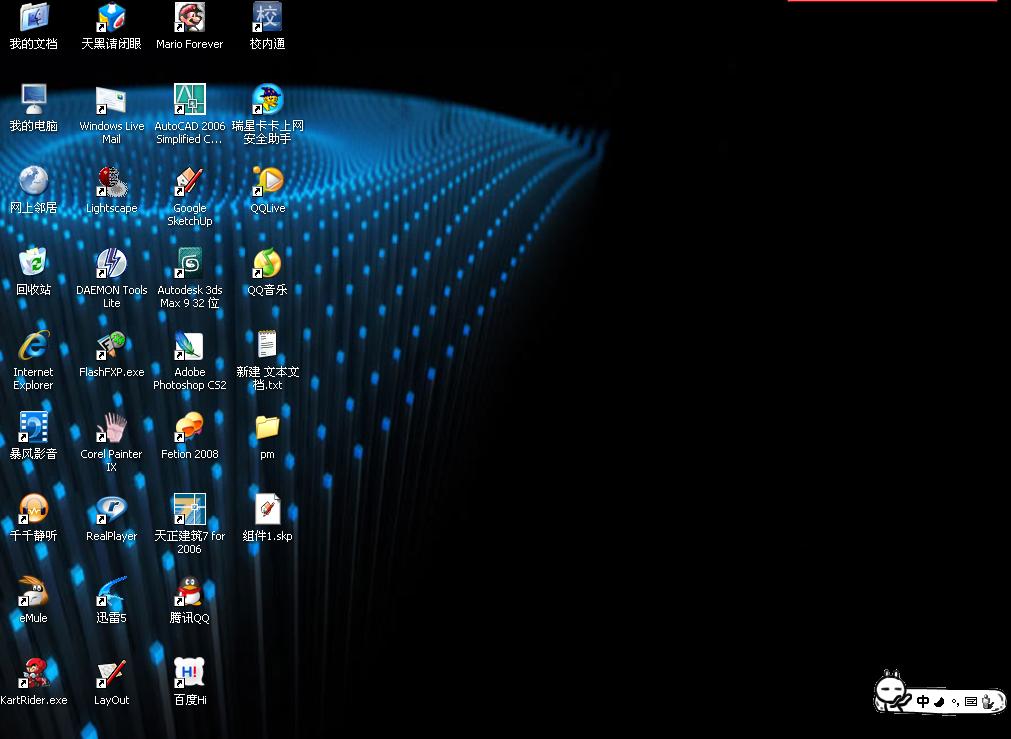
Task: Click the Internet Explorer icon
Action: pos(33,347)
